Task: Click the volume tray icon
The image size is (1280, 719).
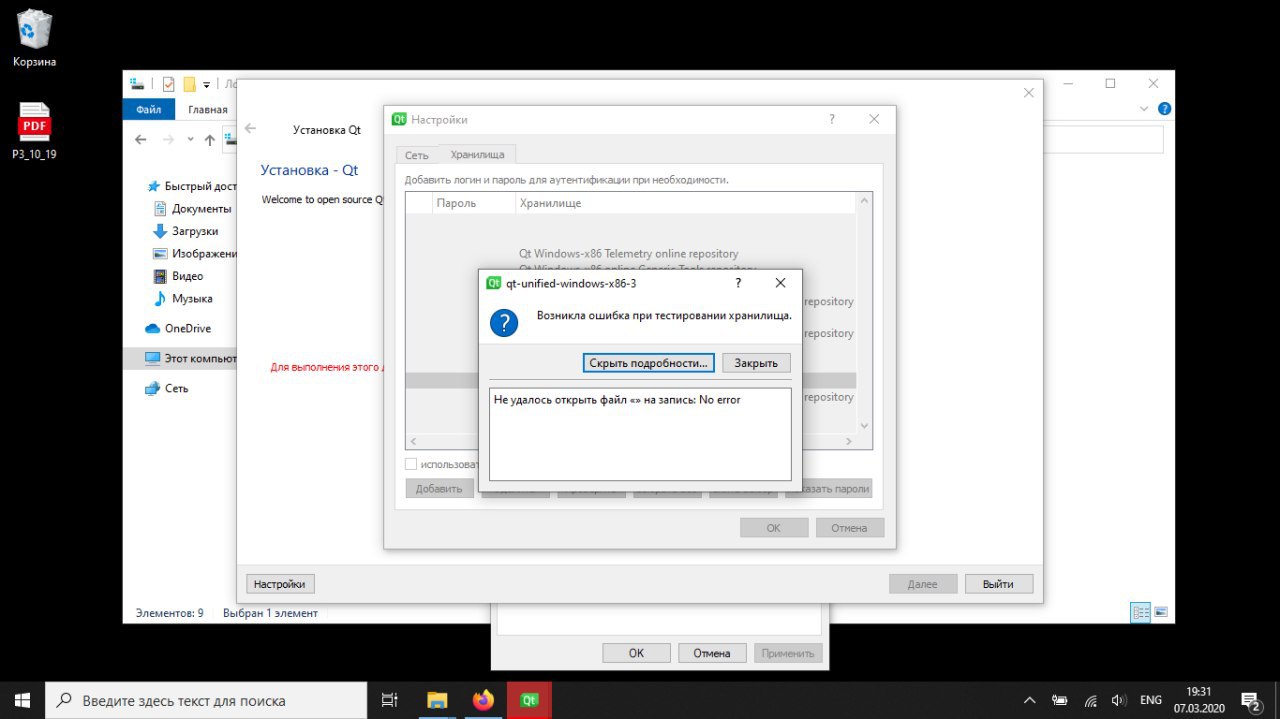Action: click(1119, 700)
